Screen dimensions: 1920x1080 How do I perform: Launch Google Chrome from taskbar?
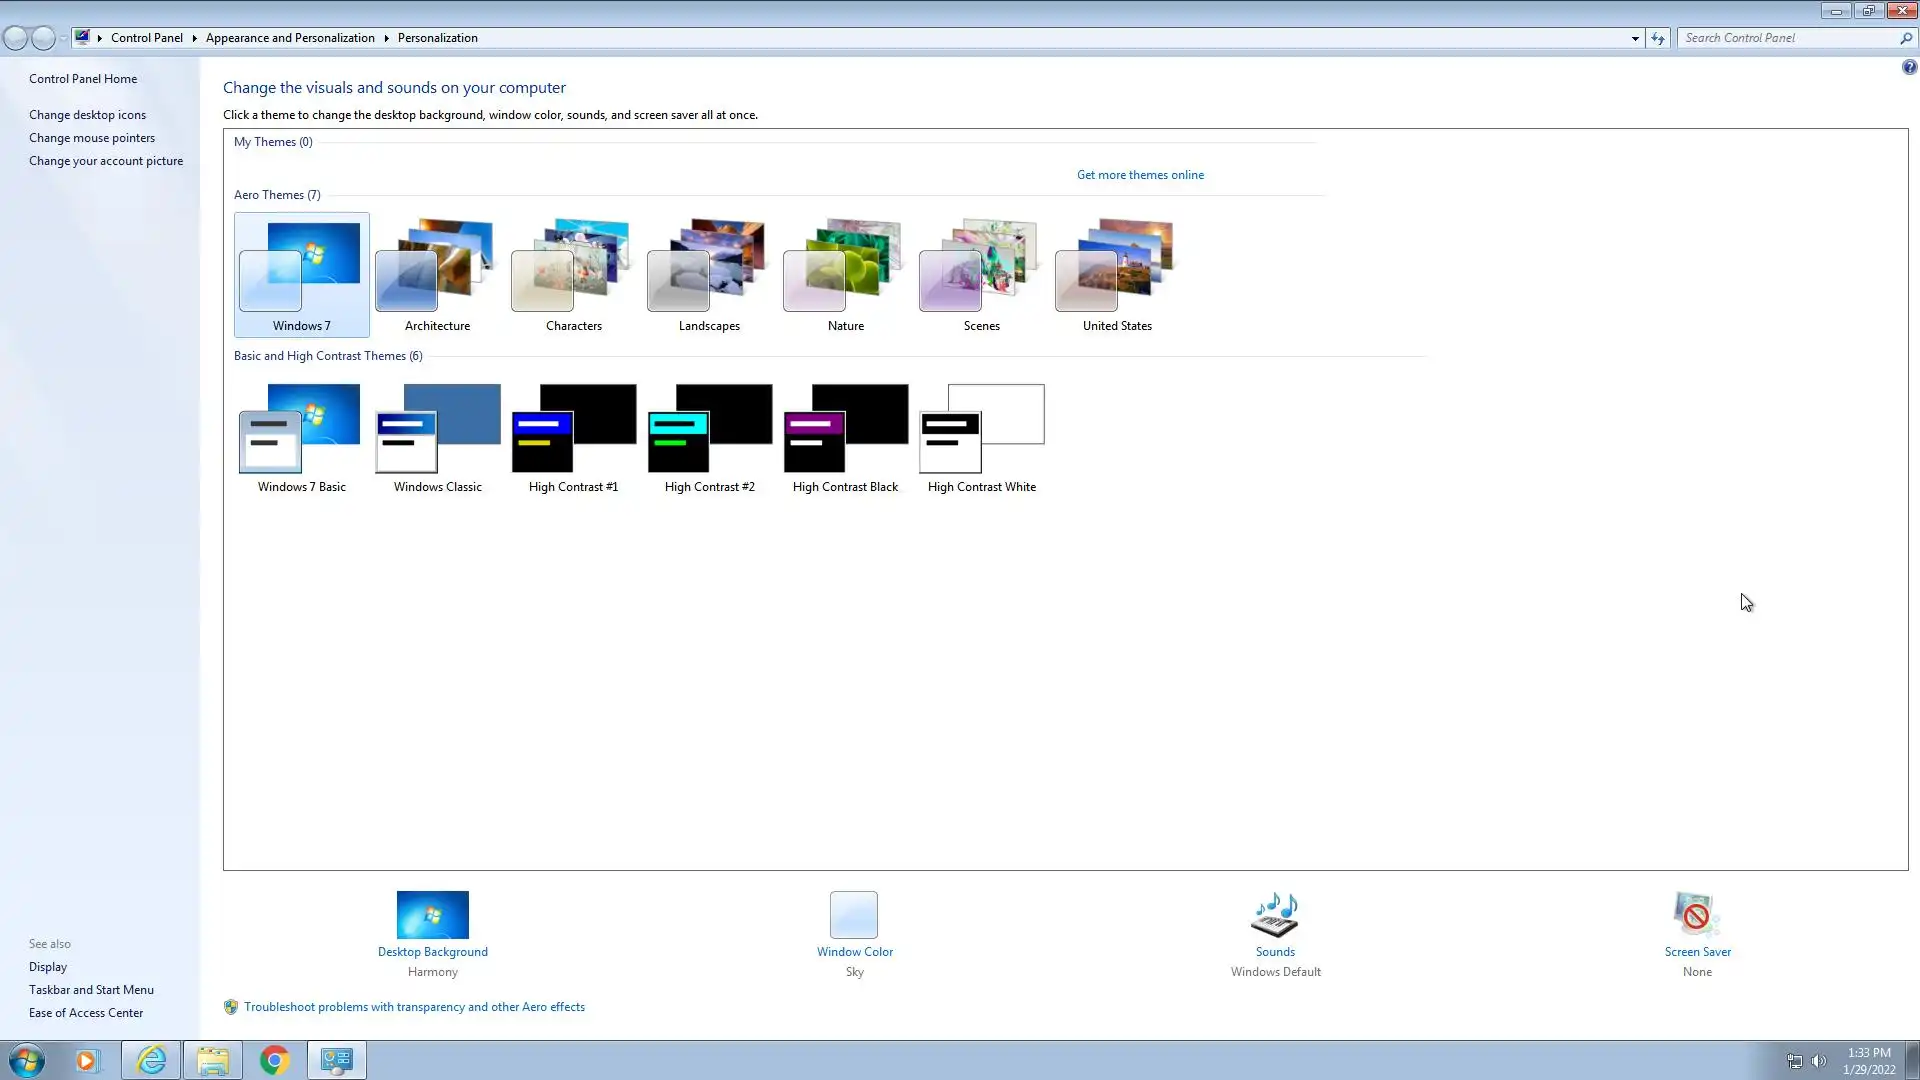coord(274,1060)
